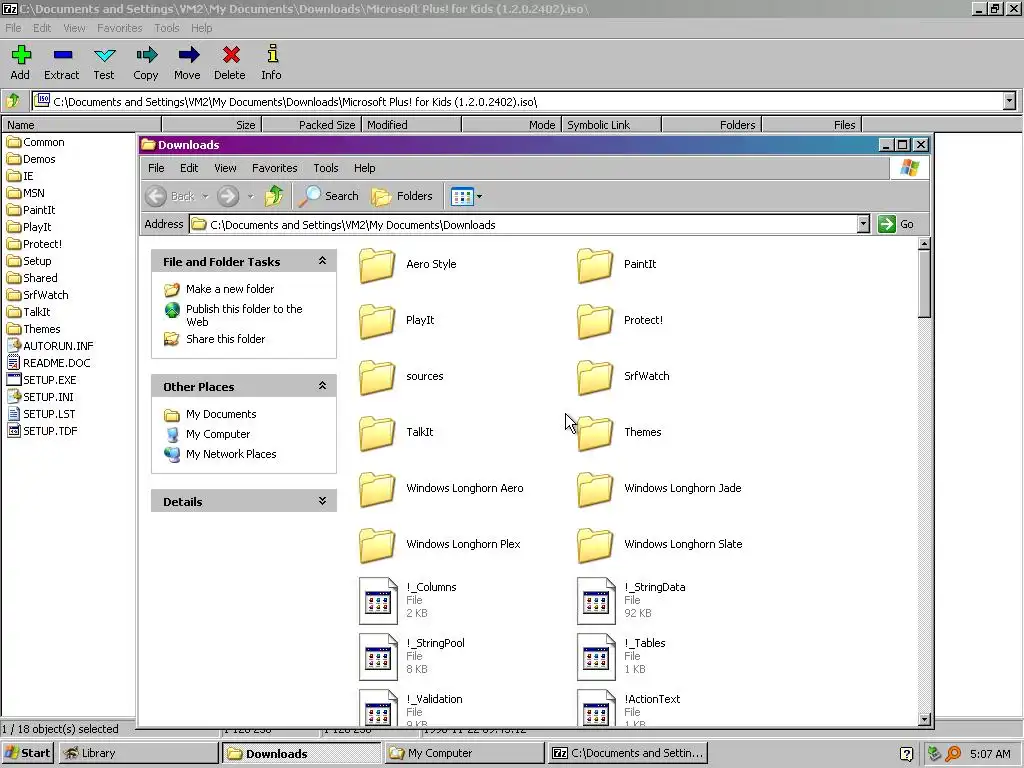Screen dimensions: 1024x768
Task: Open Search in Downloads window toolbar
Action: coord(329,196)
